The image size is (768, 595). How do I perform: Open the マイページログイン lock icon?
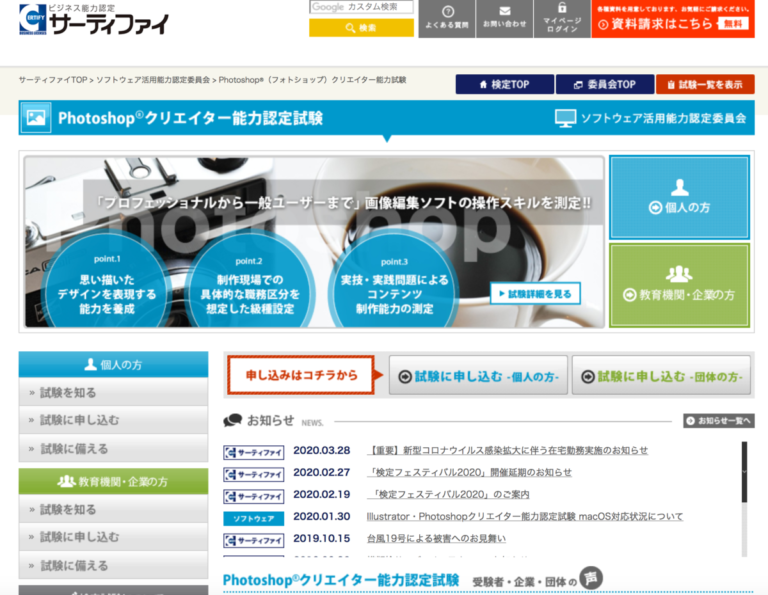562,18
